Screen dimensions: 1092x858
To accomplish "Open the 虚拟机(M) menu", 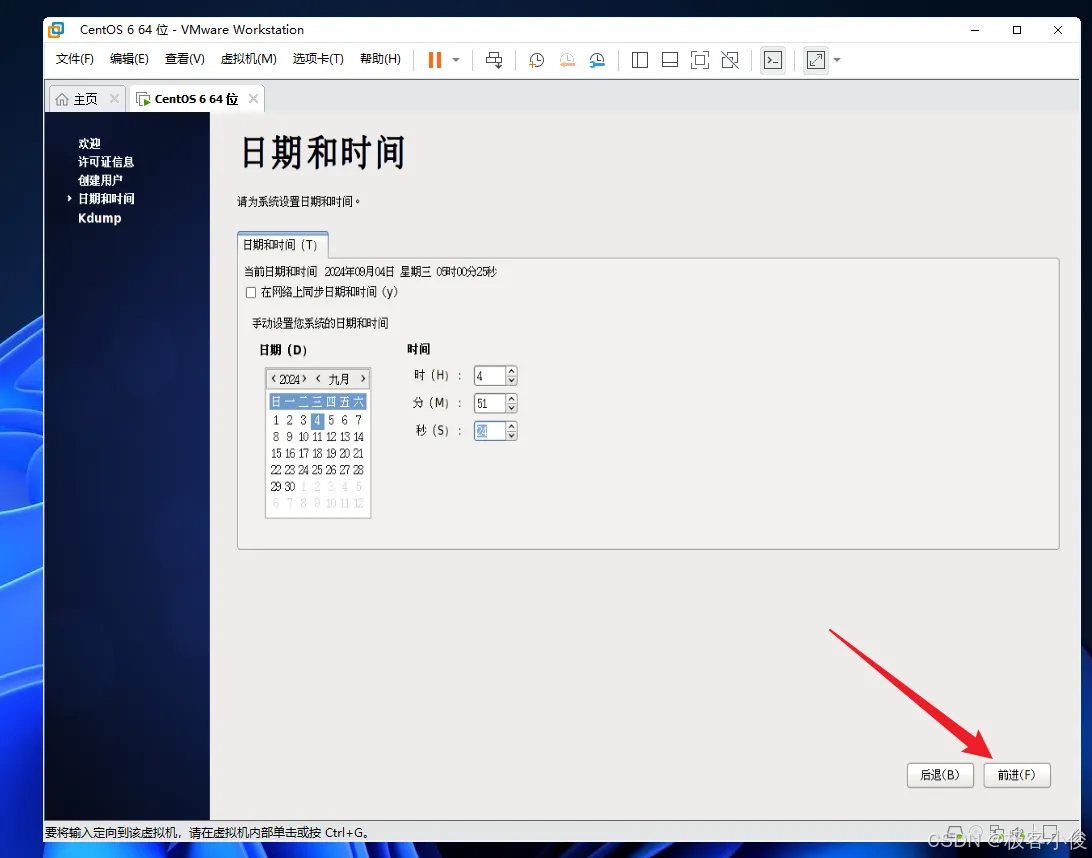I will pyautogui.click(x=249, y=59).
